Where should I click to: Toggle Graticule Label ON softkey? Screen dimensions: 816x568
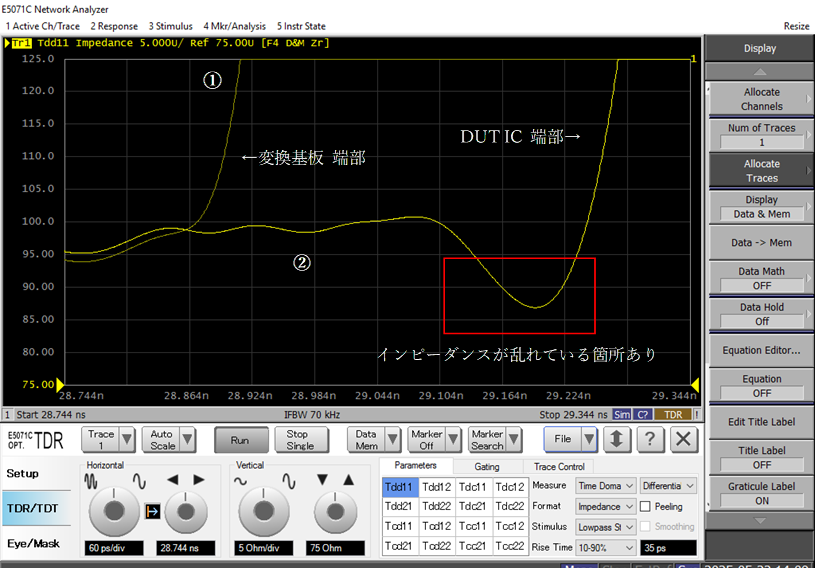(x=761, y=493)
